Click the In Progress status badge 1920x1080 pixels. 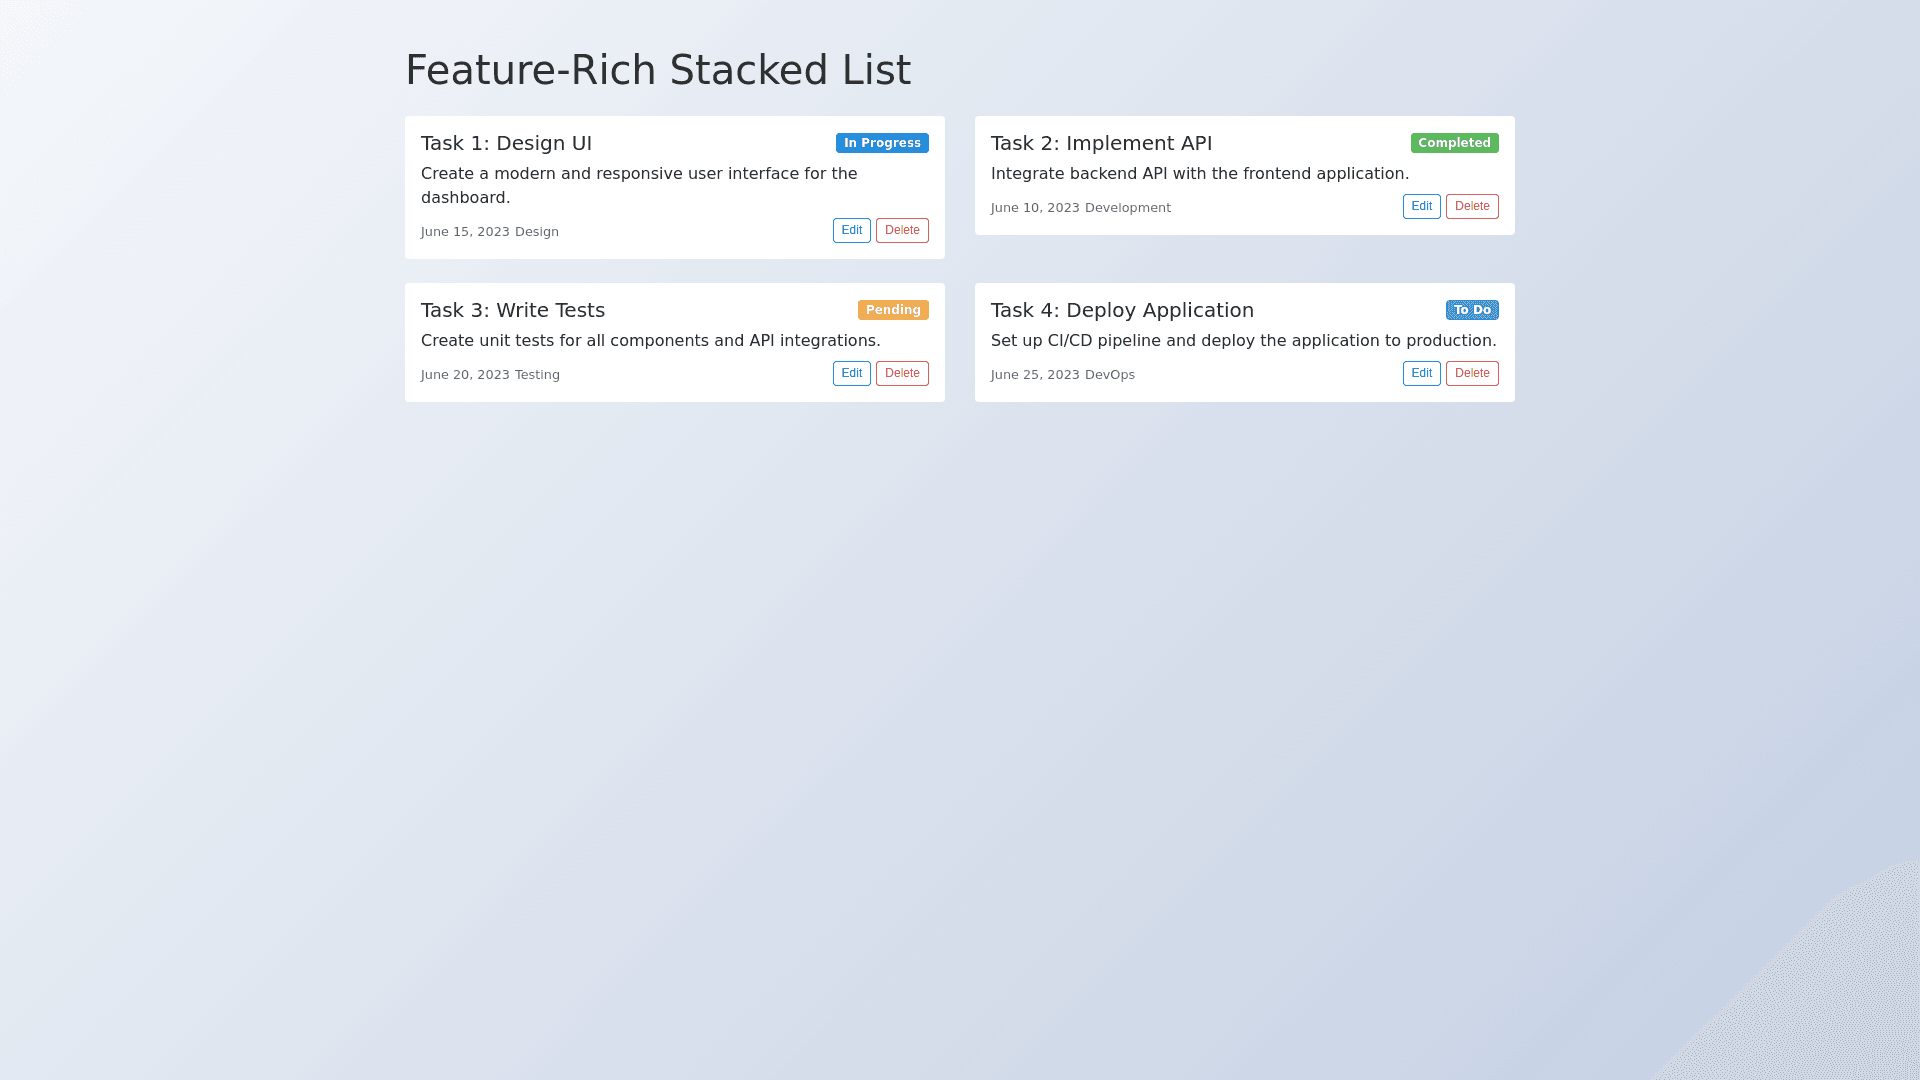coord(882,143)
